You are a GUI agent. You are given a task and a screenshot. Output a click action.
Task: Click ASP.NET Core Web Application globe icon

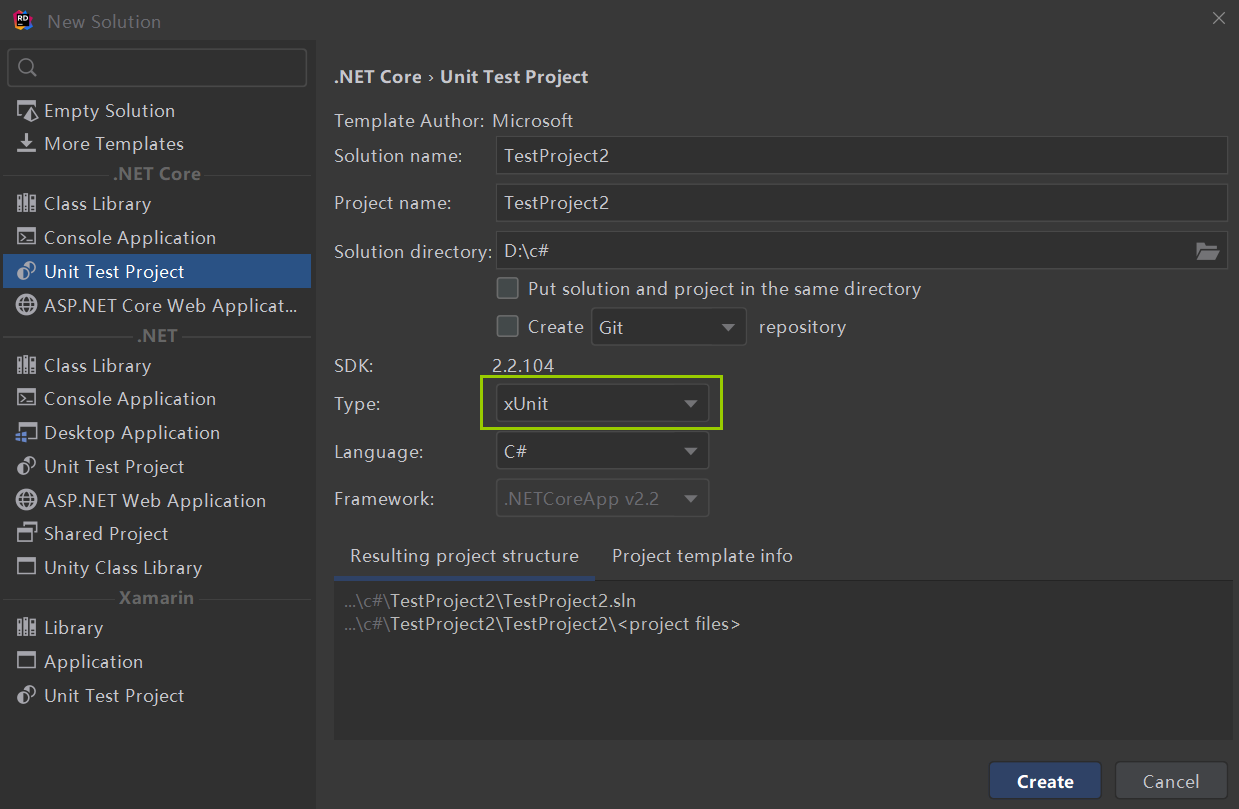pos(27,306)
